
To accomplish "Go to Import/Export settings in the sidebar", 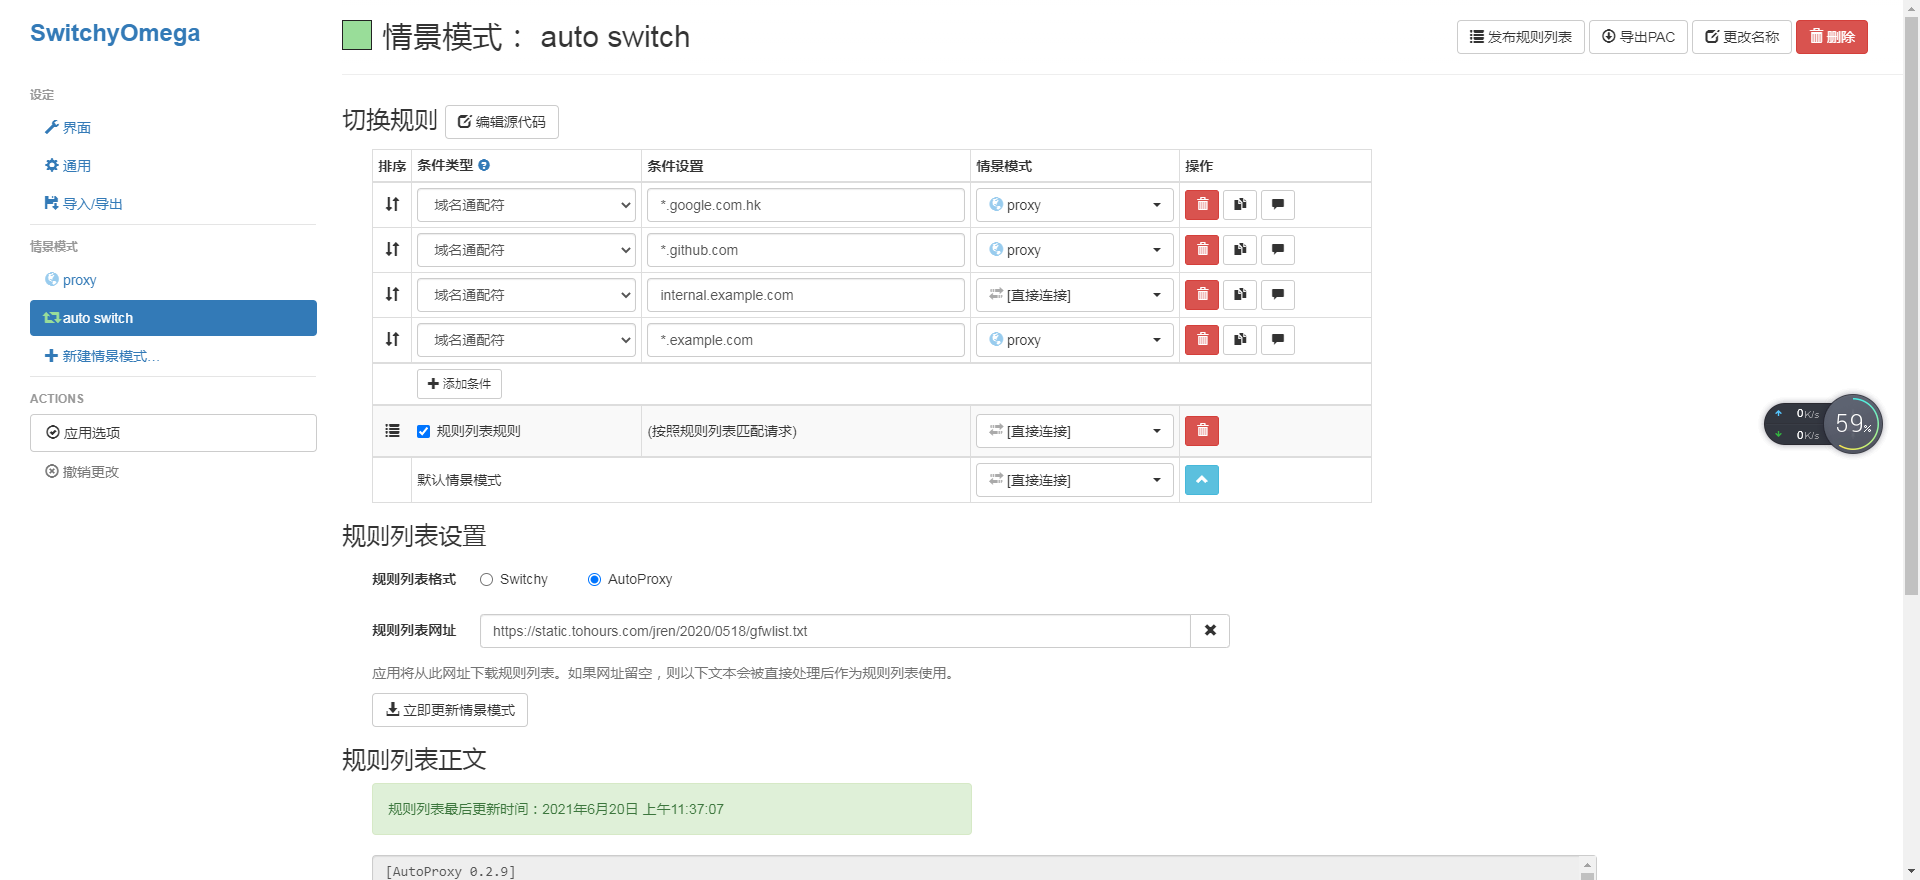I will tap(92, 204).
